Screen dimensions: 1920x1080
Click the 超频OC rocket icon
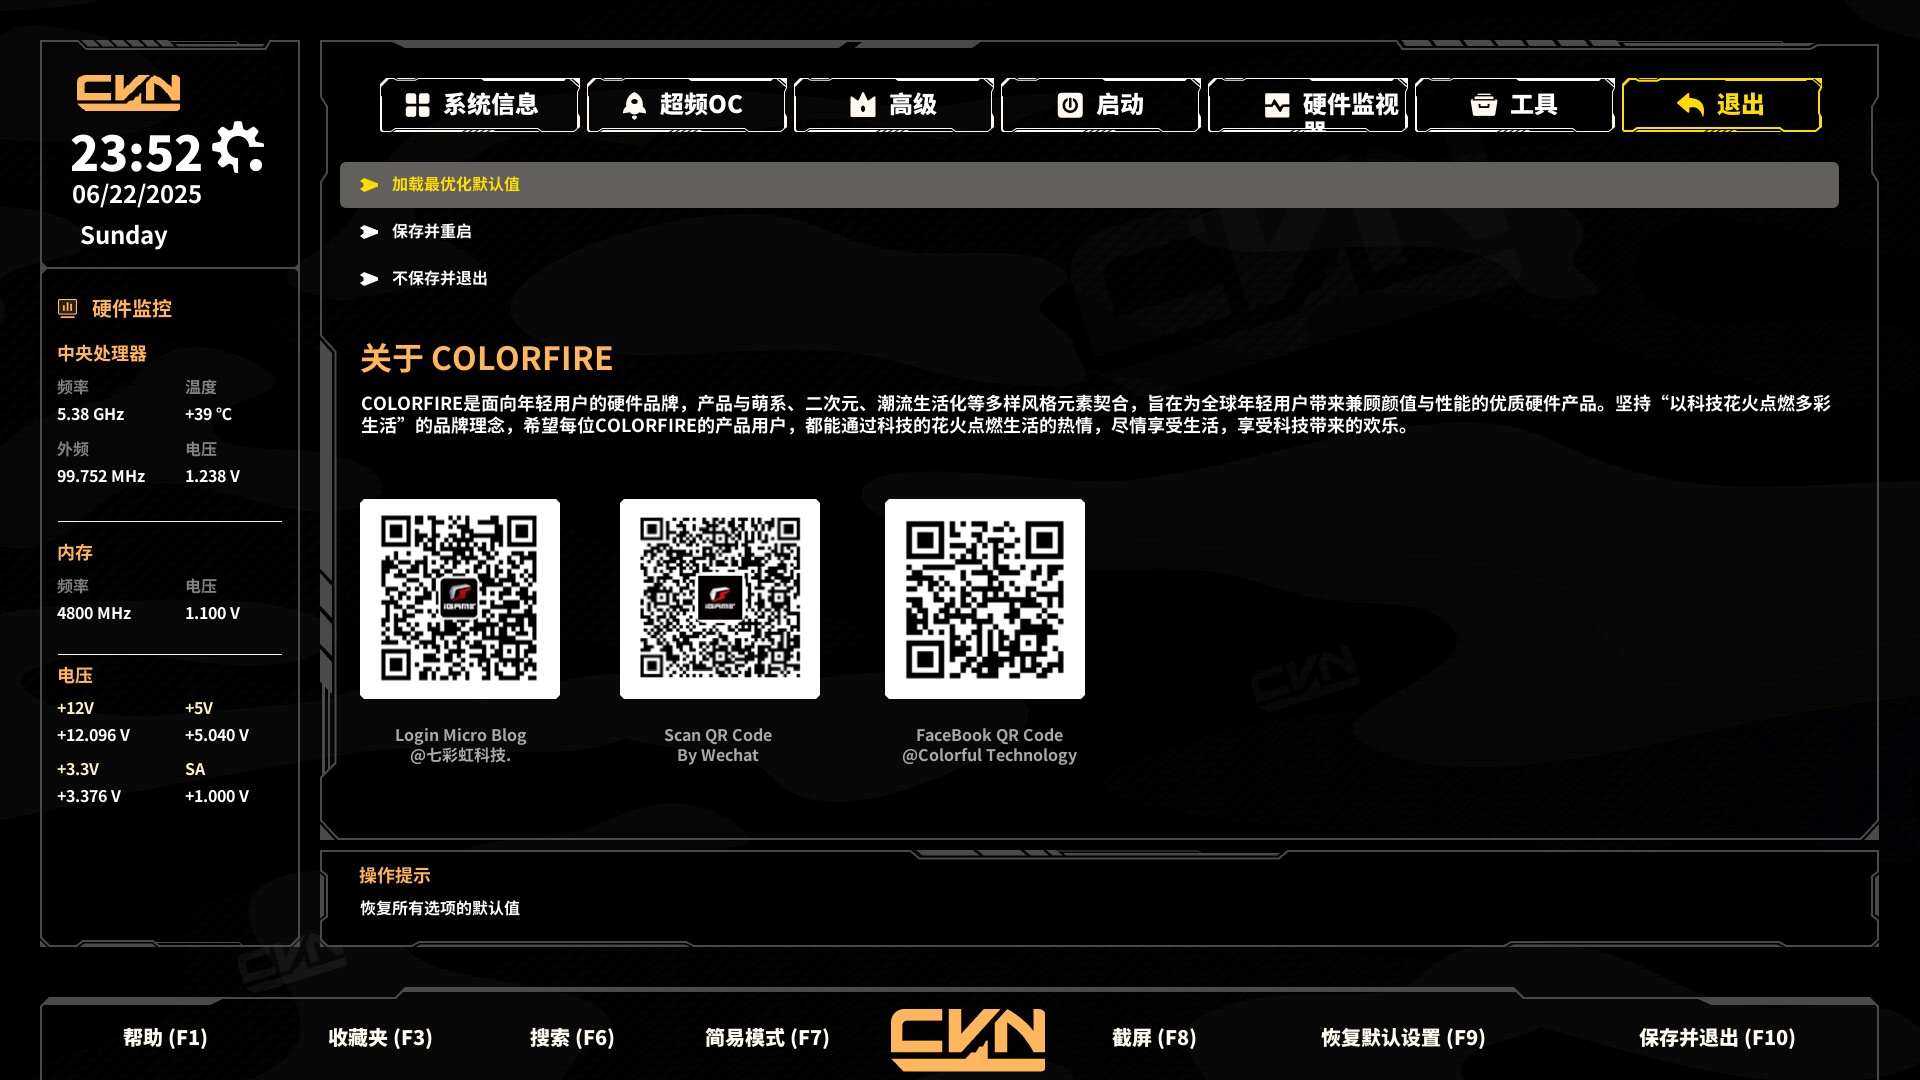point(634,105)
